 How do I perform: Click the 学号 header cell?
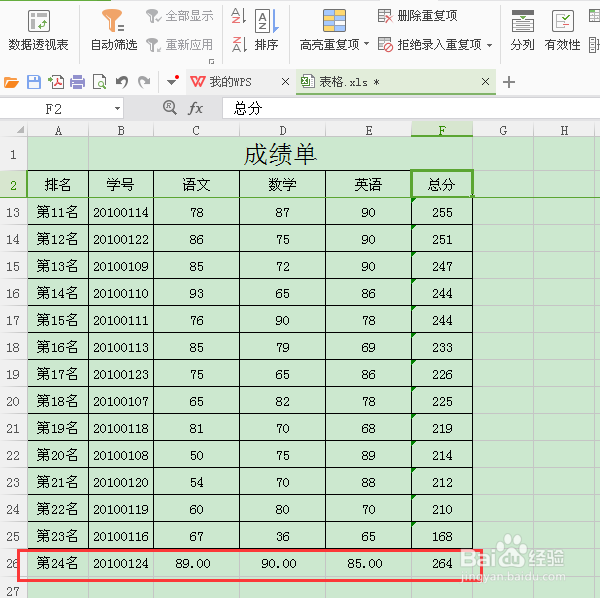(x=121, y=184)
